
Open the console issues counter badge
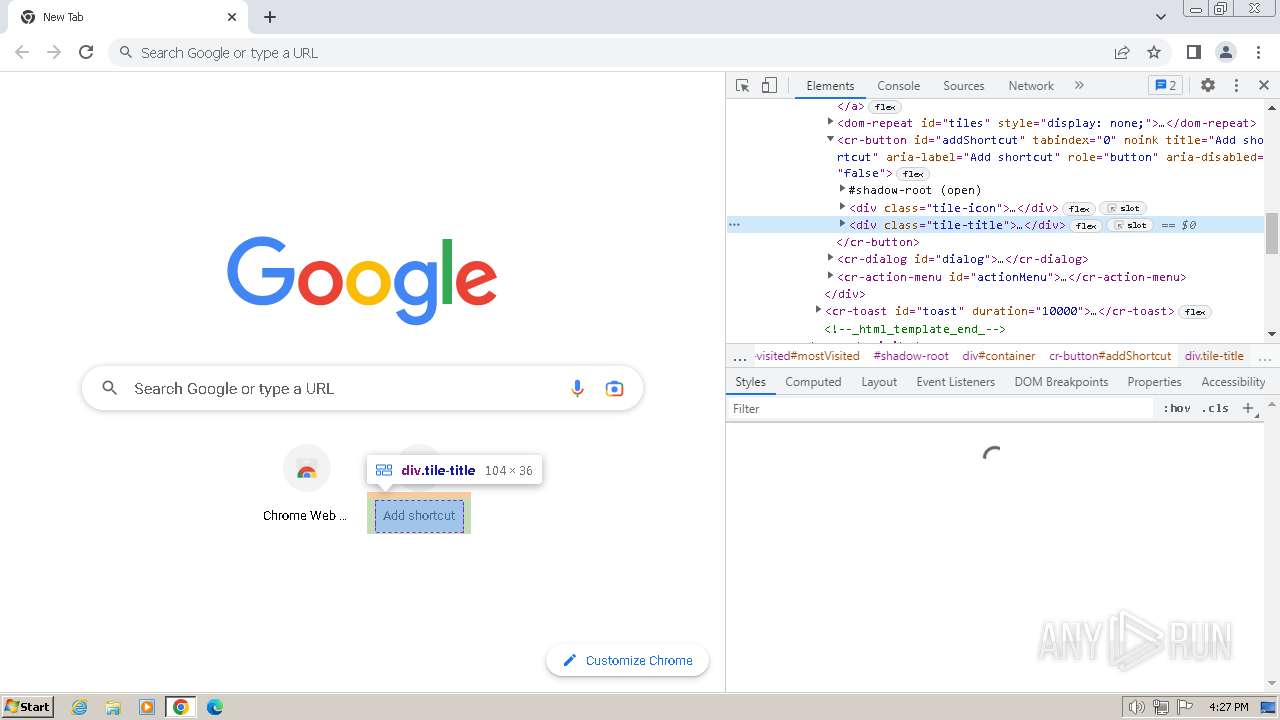pyautogui.click(x=1165, y=86)
